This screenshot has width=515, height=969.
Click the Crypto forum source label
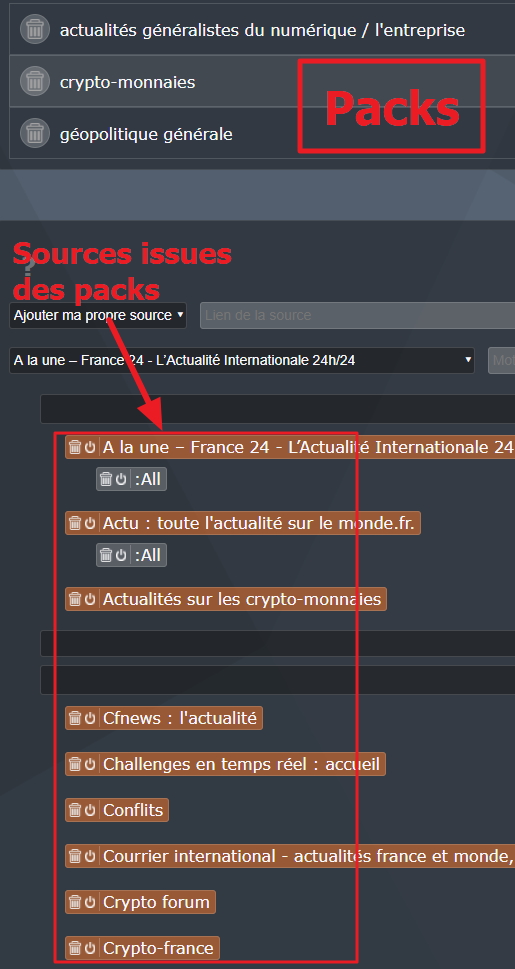pos(156,902)
